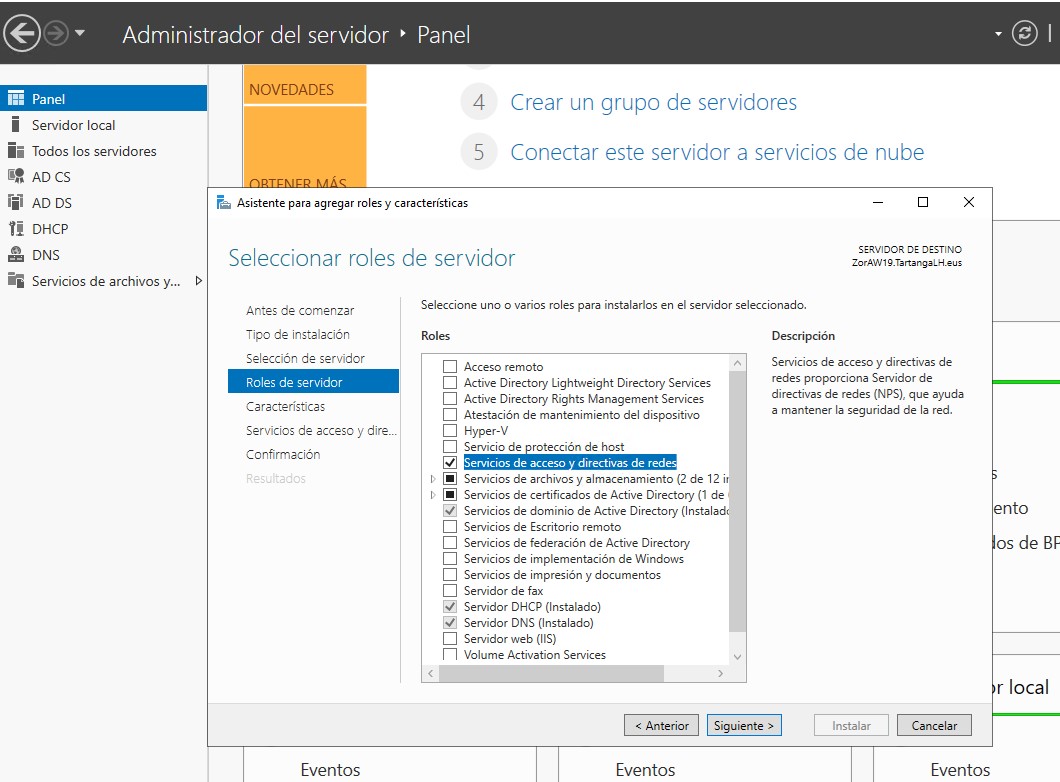1060x782 pixels.
Task: Click the DHCP role icon
Action: click(x=16, y=228)
